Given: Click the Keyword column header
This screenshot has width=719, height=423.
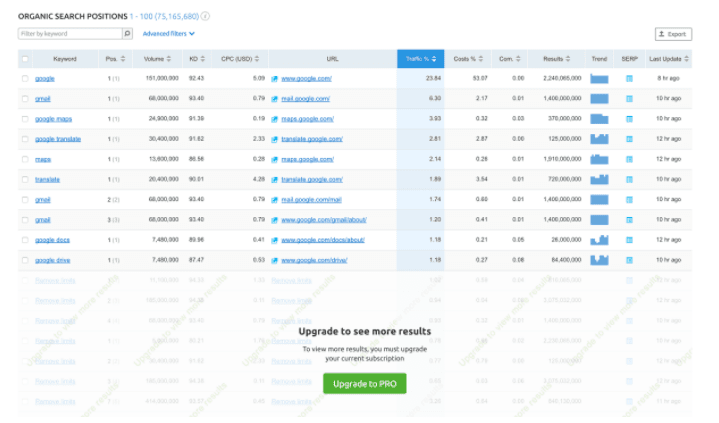Looking at the screenshot, I should click(x=65, y=59).
